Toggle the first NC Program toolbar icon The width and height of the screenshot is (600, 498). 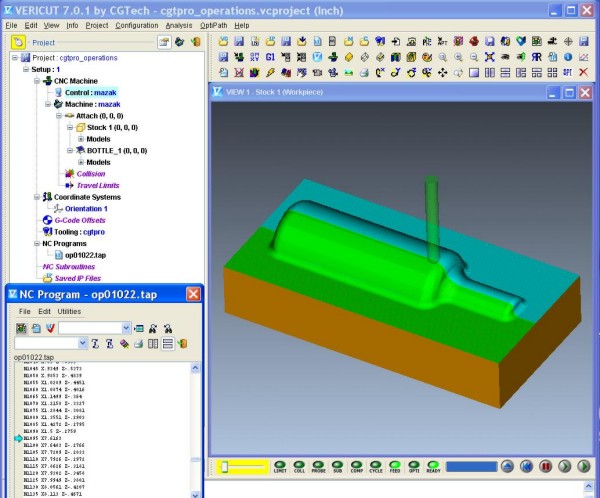21,328
